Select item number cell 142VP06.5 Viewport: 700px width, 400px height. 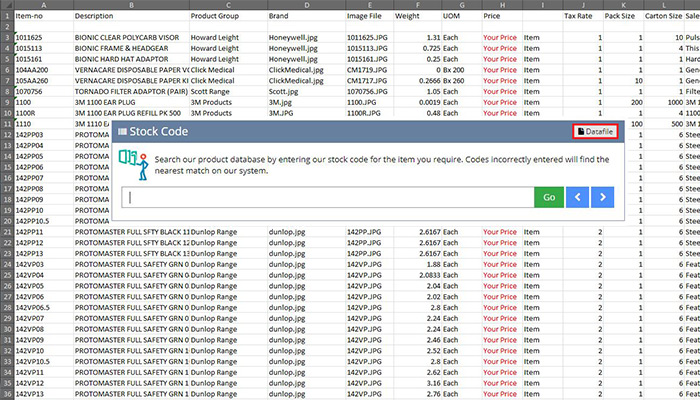[44, 308]
